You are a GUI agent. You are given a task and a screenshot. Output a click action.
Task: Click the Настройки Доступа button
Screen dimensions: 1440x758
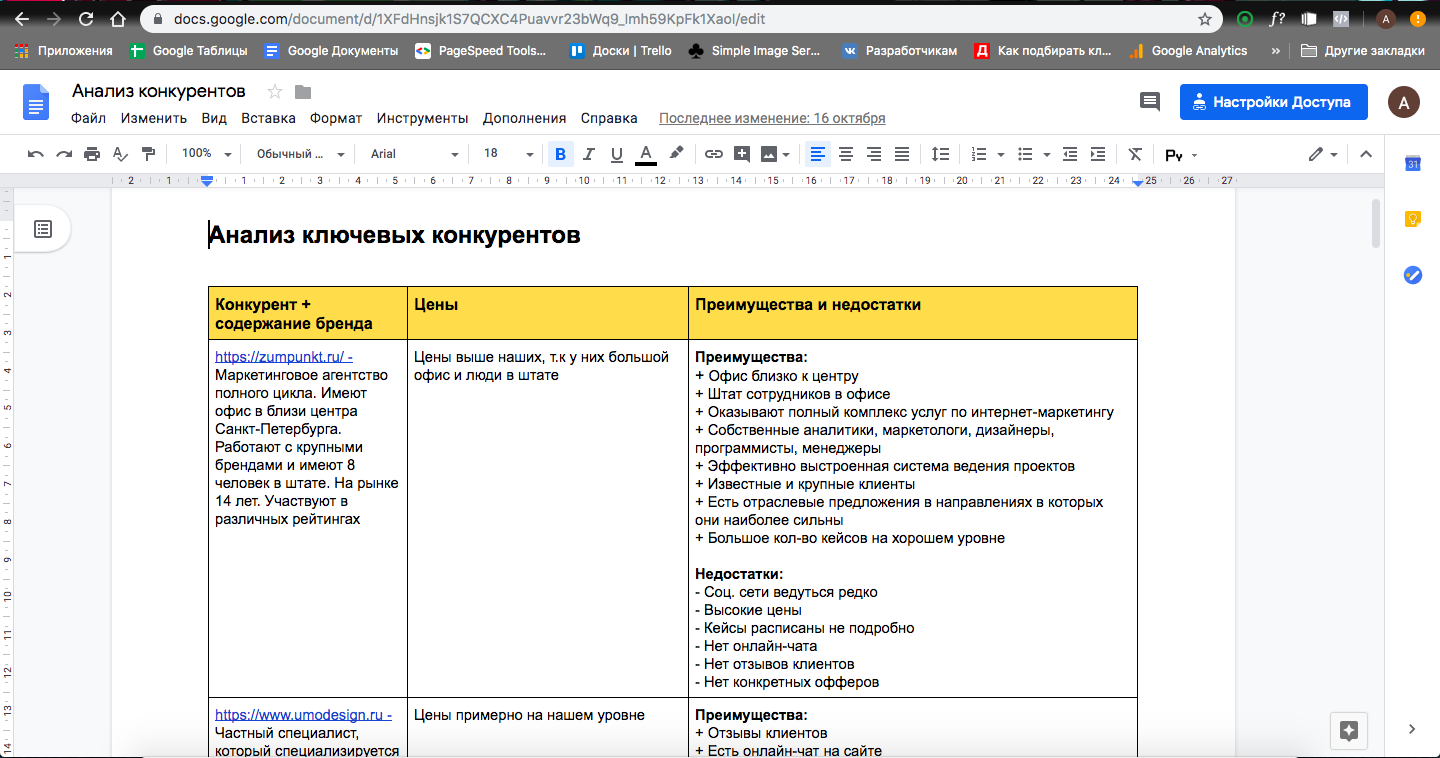click(1273, 102)
